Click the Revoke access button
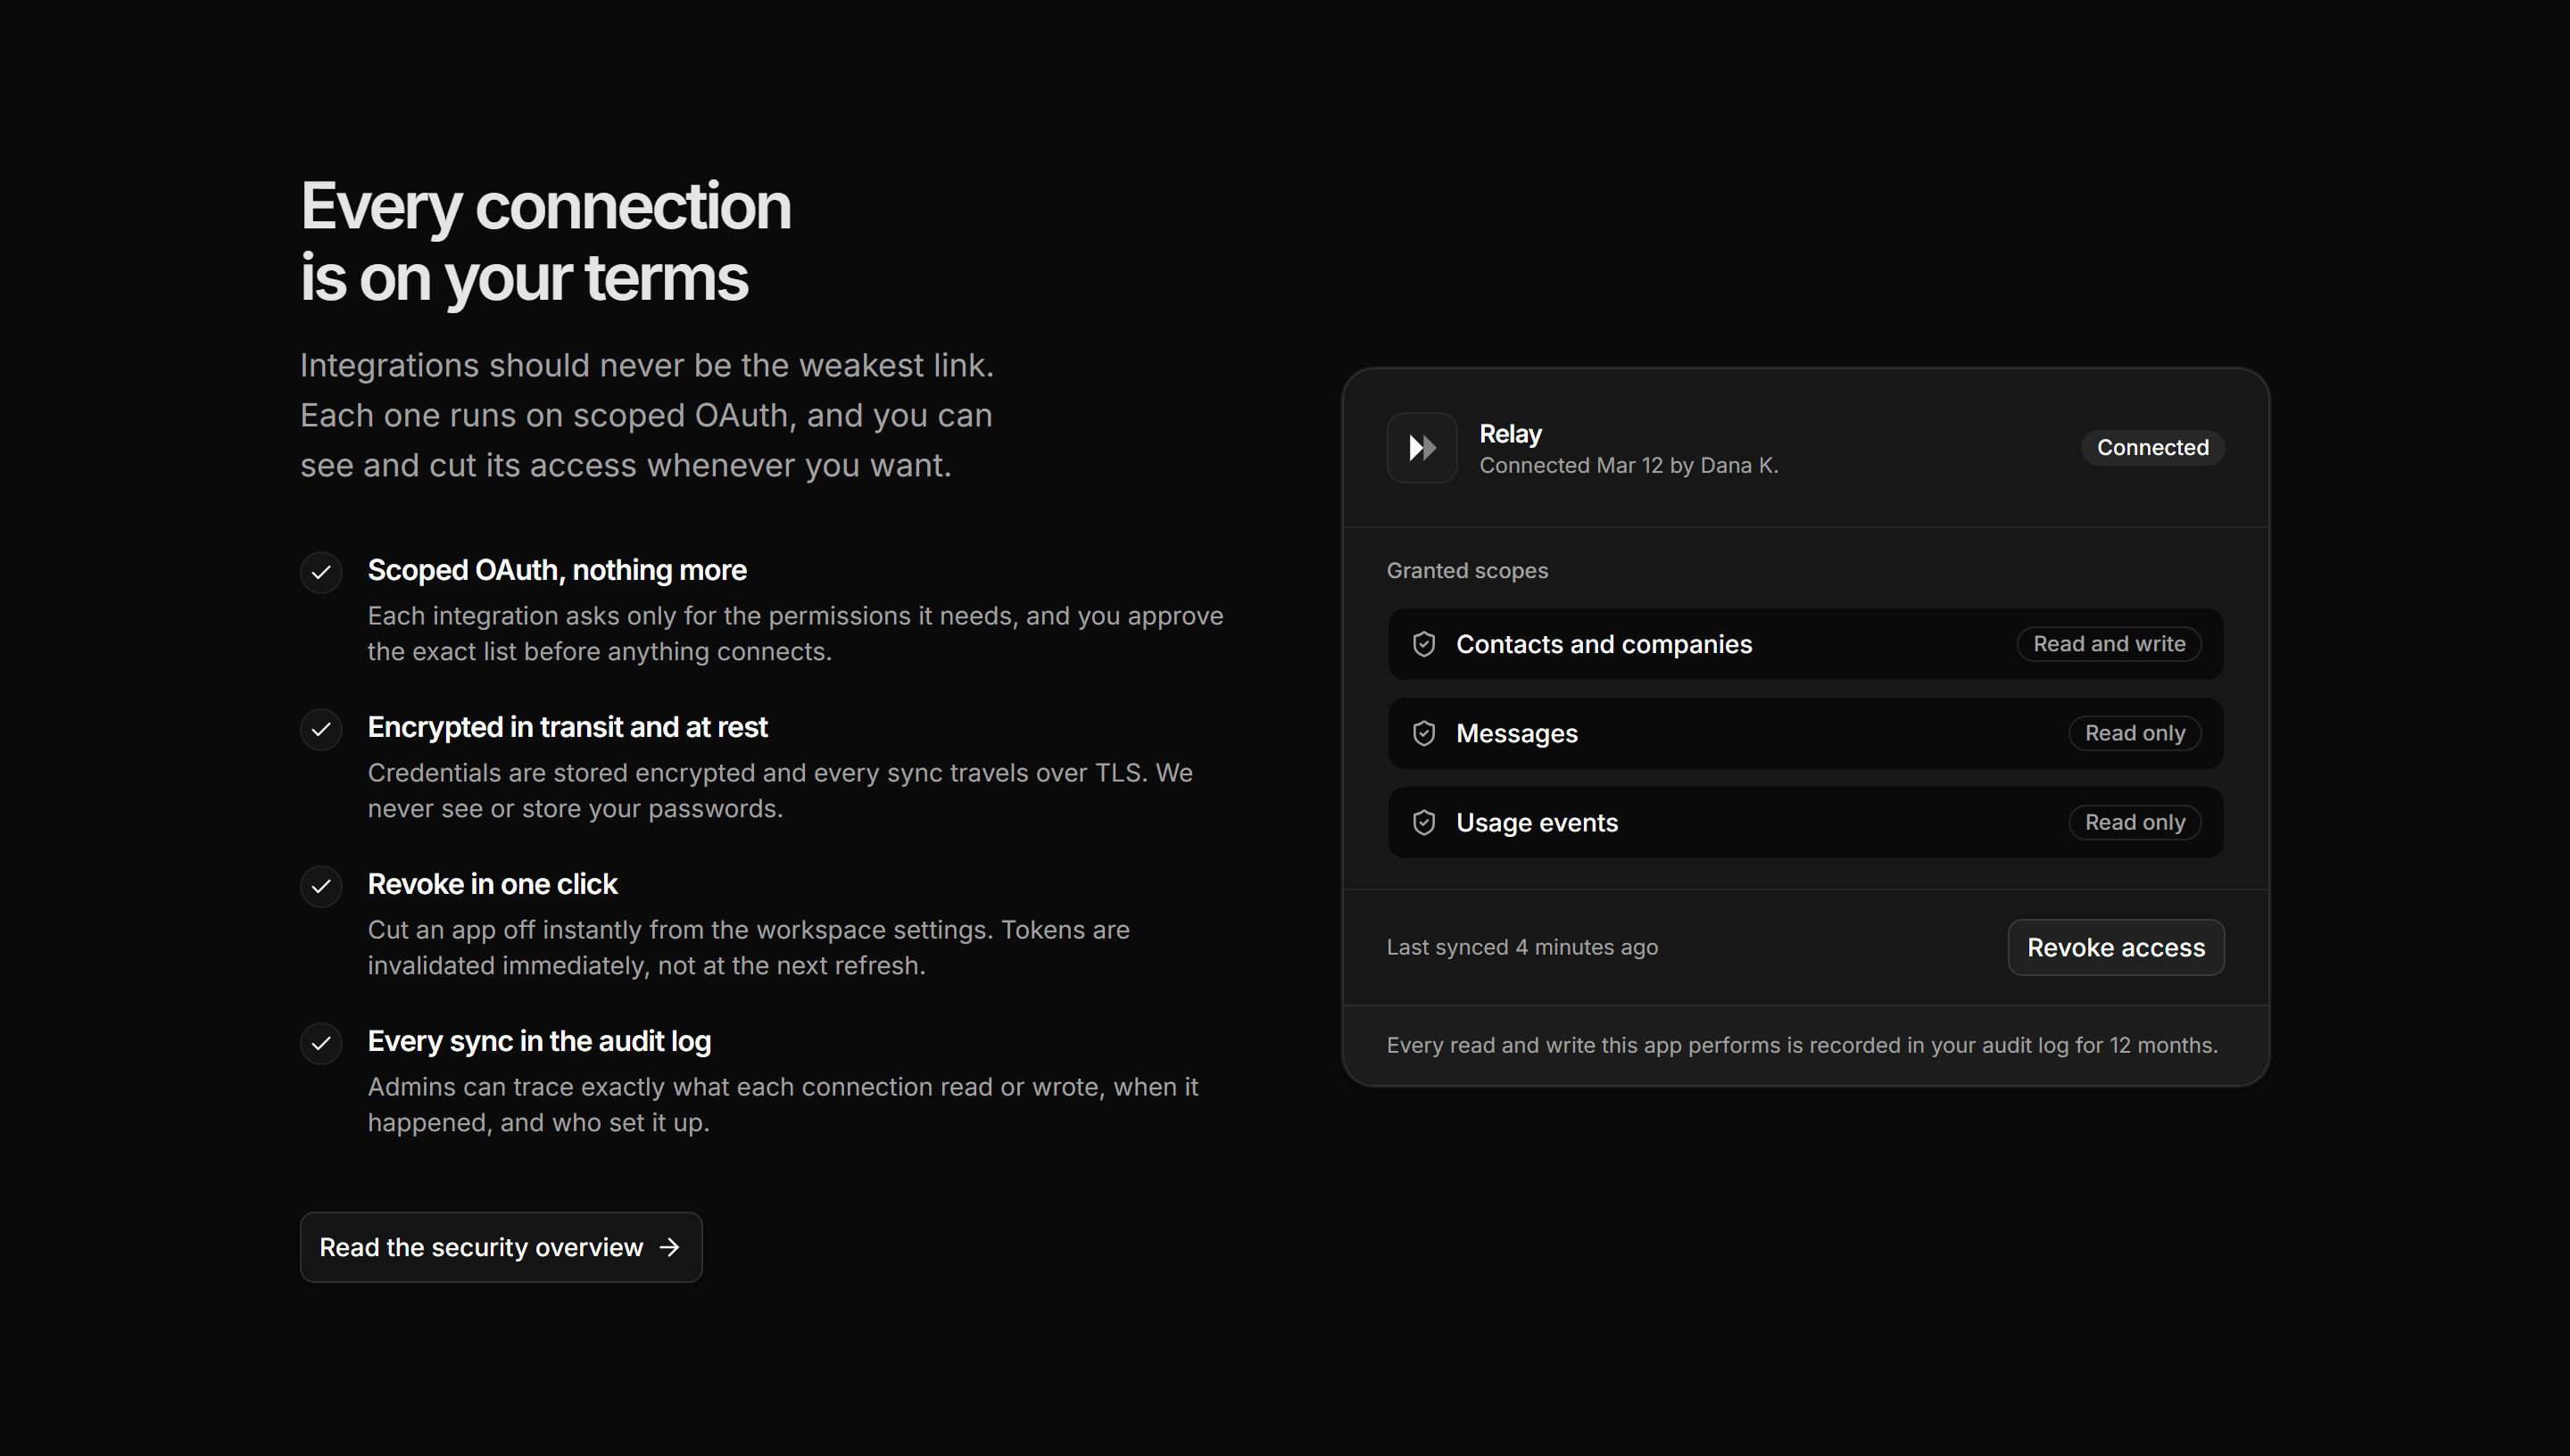Screen dimensions: 2570x1456 (x=2116, y=947)
